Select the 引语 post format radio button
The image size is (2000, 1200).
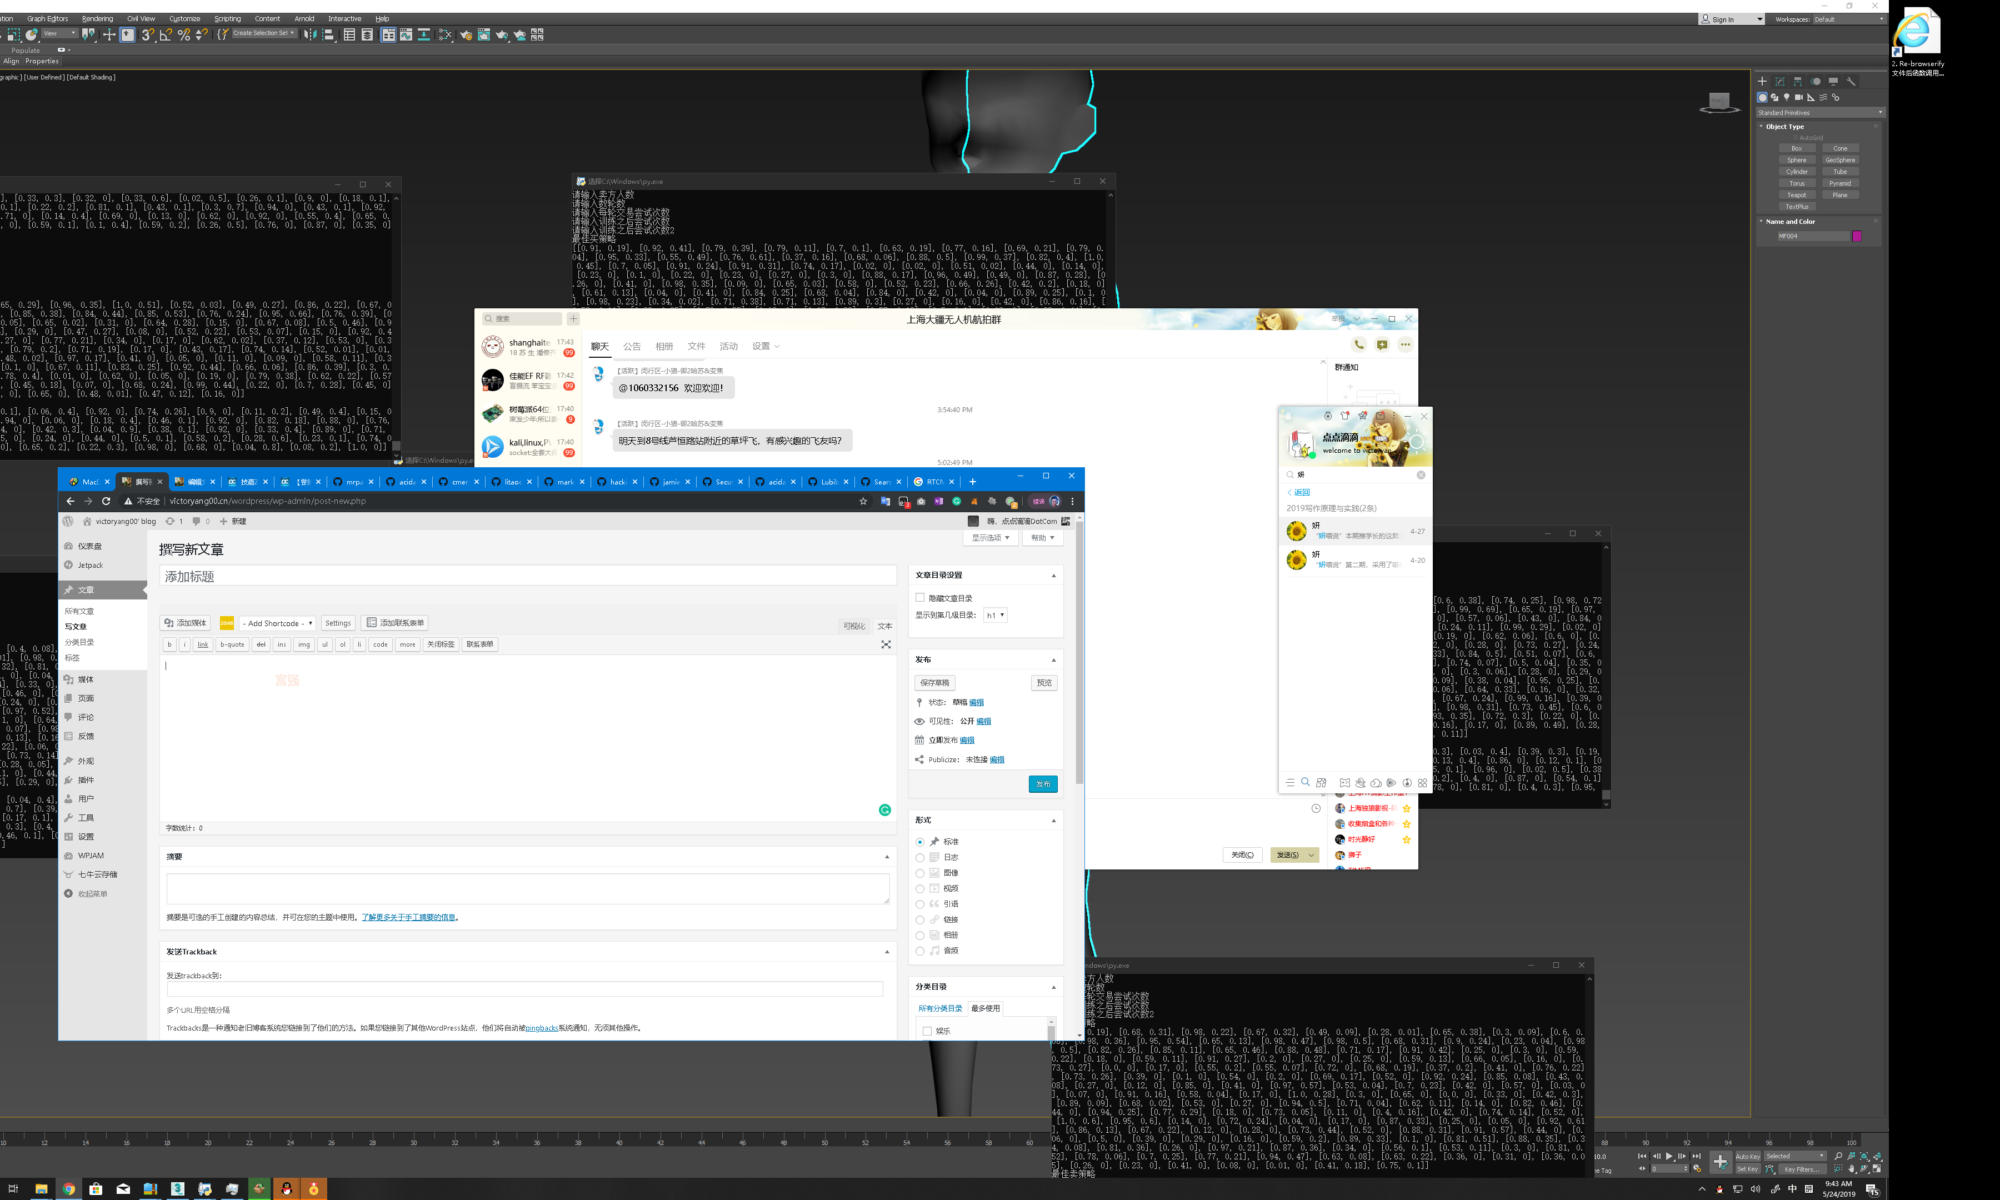(920, 904)
